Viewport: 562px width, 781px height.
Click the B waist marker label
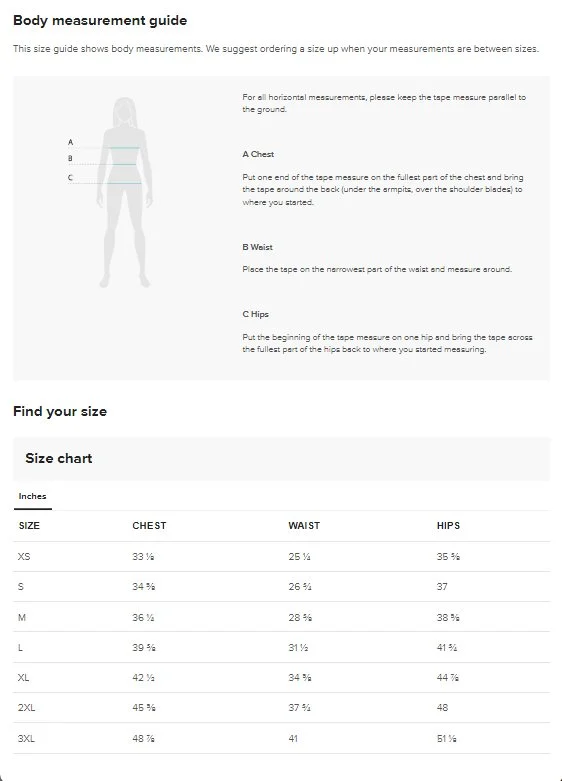[70, 158]
